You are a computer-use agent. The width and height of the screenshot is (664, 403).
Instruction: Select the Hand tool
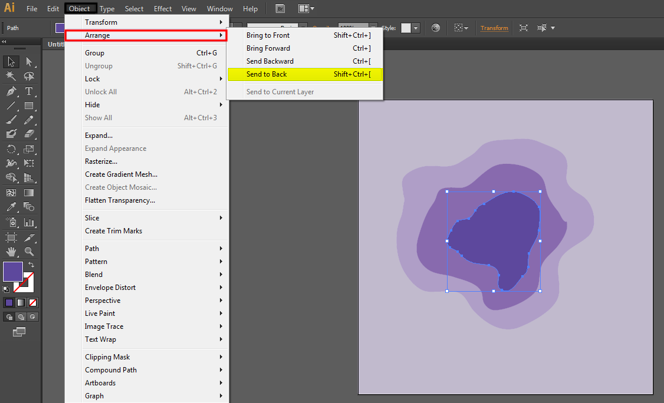point(11,252)
